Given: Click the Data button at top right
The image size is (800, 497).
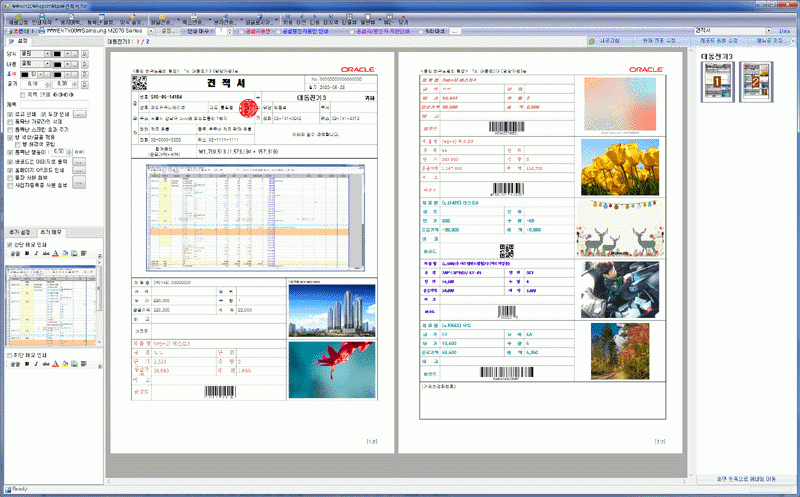Looking at the screenshot, I should click(x=785, y=31).
